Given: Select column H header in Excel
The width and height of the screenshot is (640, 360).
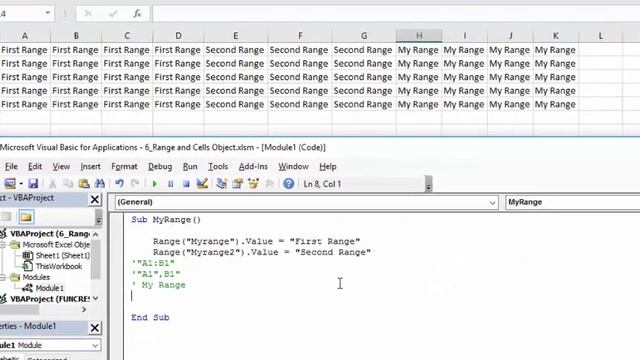Looking at the screenshot, I should 419,36.
